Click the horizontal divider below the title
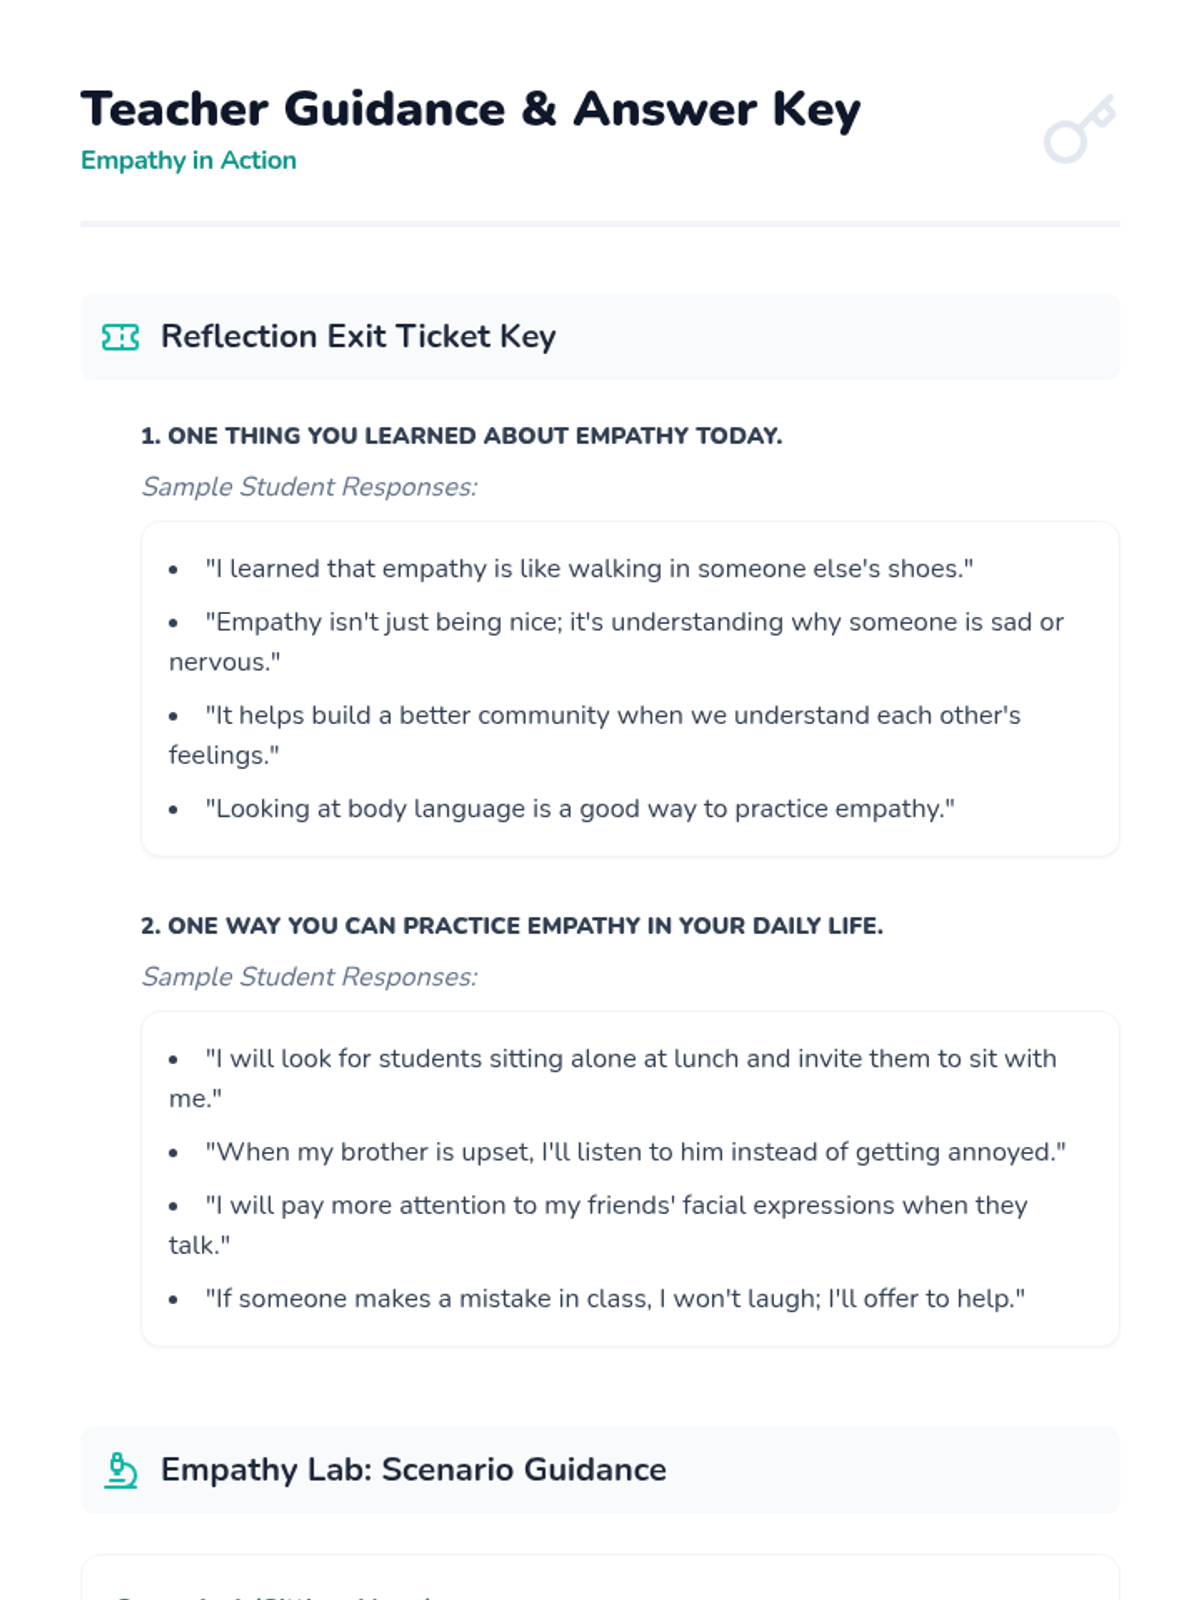 click(x=600, y=224)
